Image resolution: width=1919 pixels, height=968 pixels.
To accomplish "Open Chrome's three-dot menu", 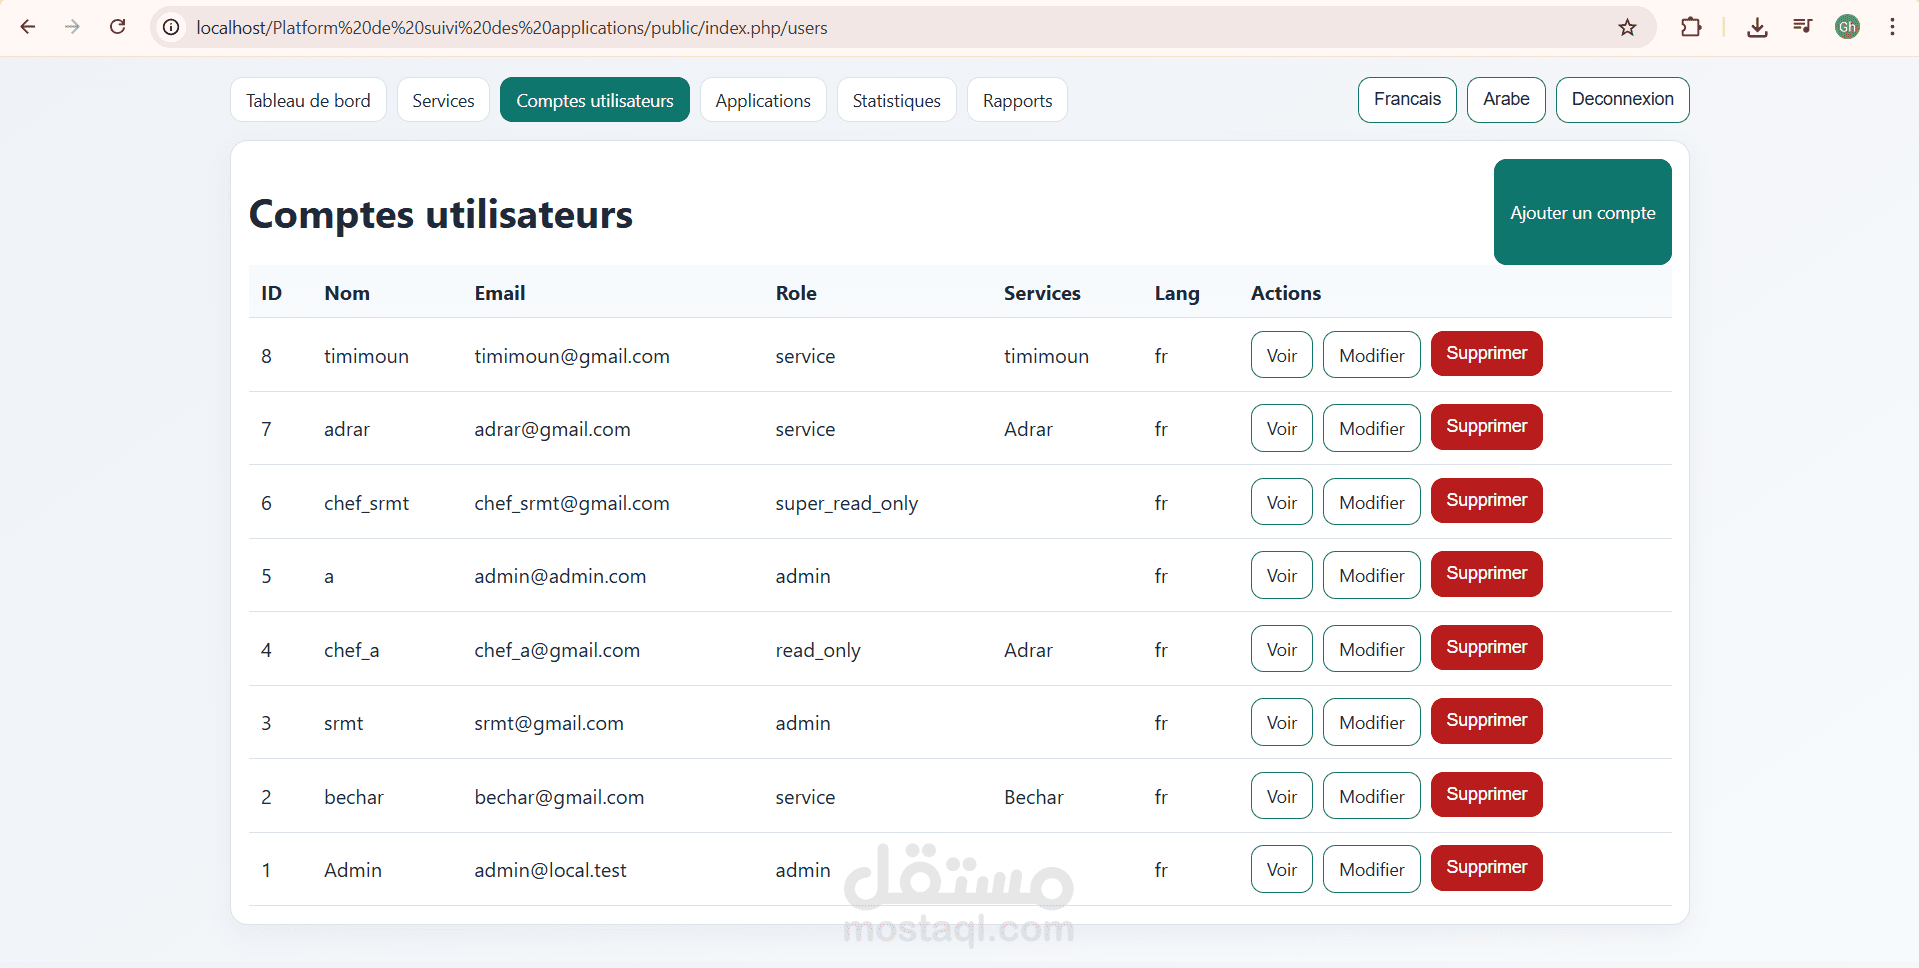I will (1892, 27).
